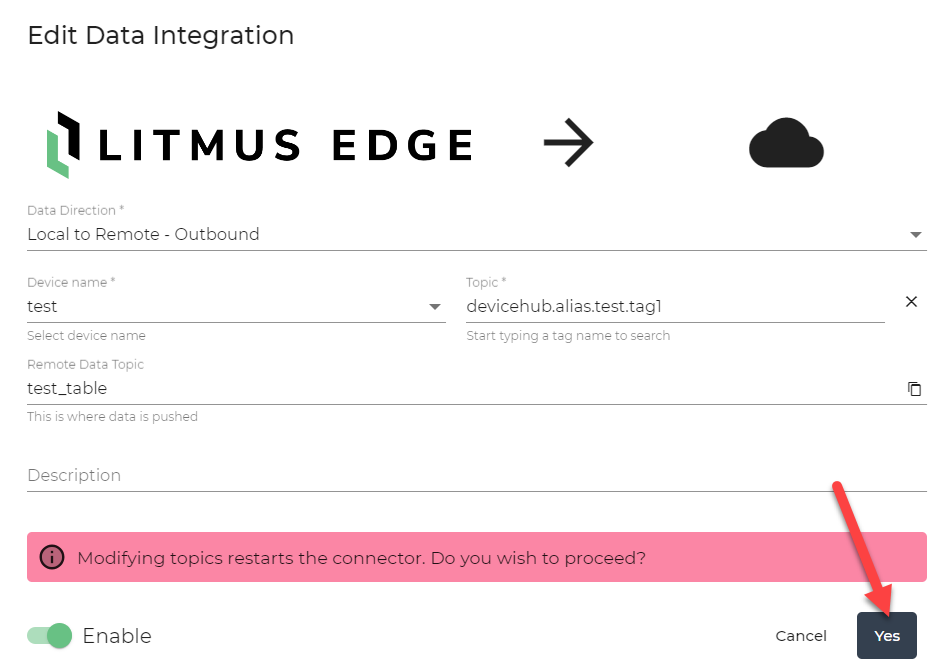Image resolution: width=952 pixels, height=662 pixels.
Task: Copy the Remote Data Topic using copy icon
Action: pos(915,388)
